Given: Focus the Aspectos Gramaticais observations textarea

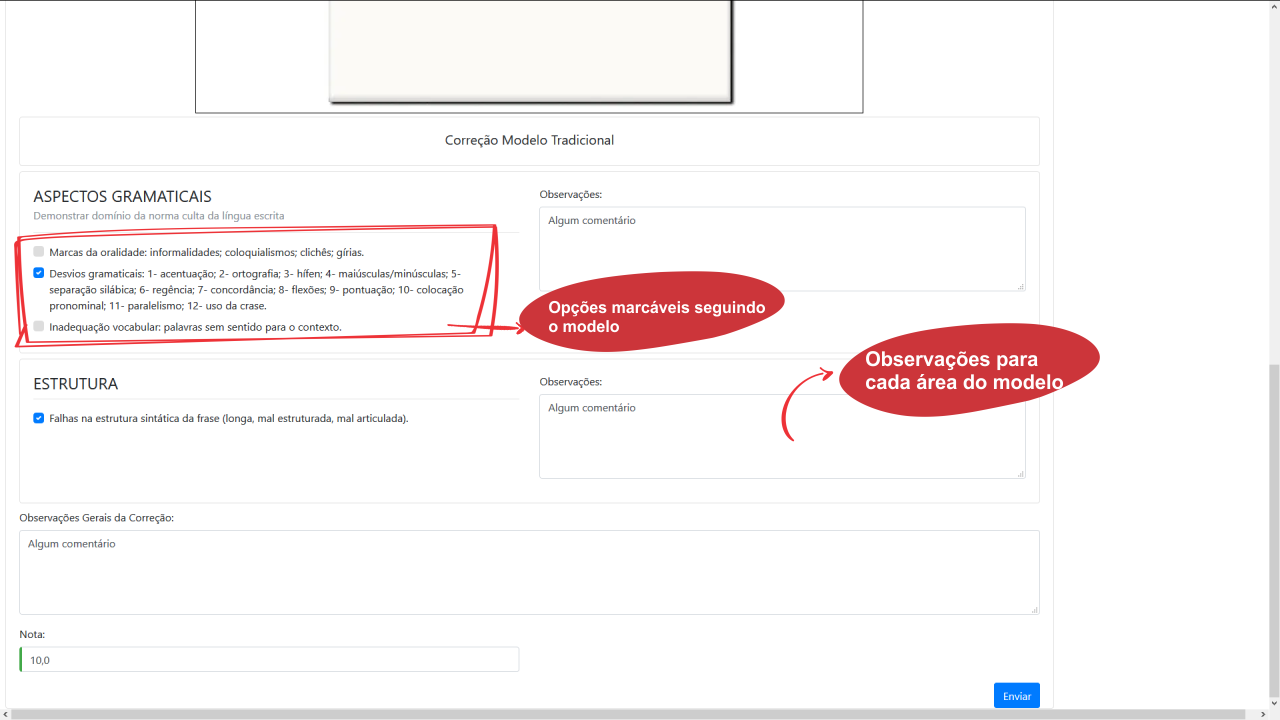Looking at the screenshot, I should (781, 249).
